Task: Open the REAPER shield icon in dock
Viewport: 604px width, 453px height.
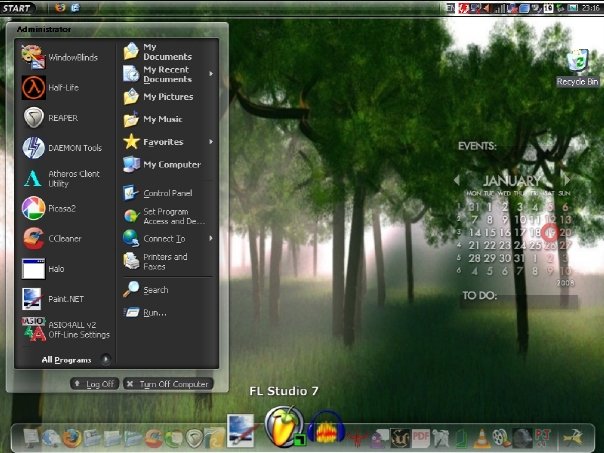Action: coord(194,438)
